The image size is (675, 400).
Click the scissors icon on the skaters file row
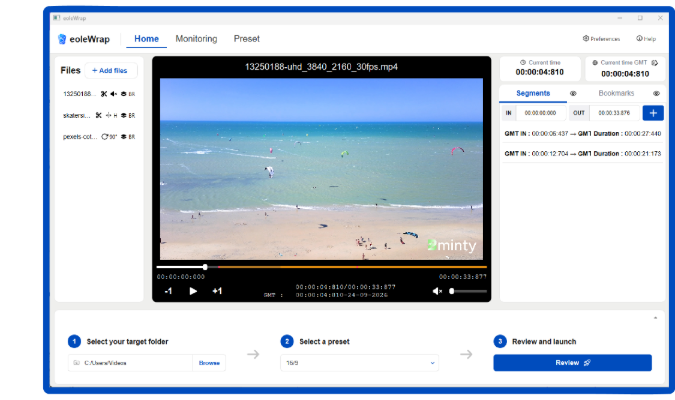[99, 115]
